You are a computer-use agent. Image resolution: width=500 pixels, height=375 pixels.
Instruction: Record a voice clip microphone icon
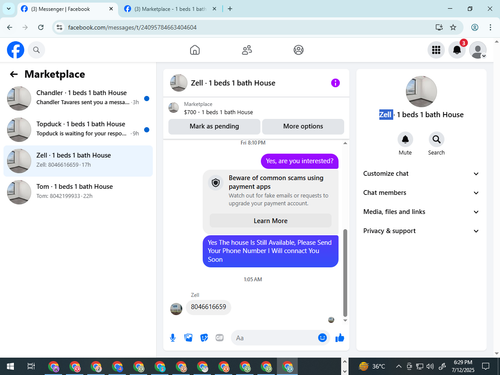pyautogui.click(x=173, y=338)
